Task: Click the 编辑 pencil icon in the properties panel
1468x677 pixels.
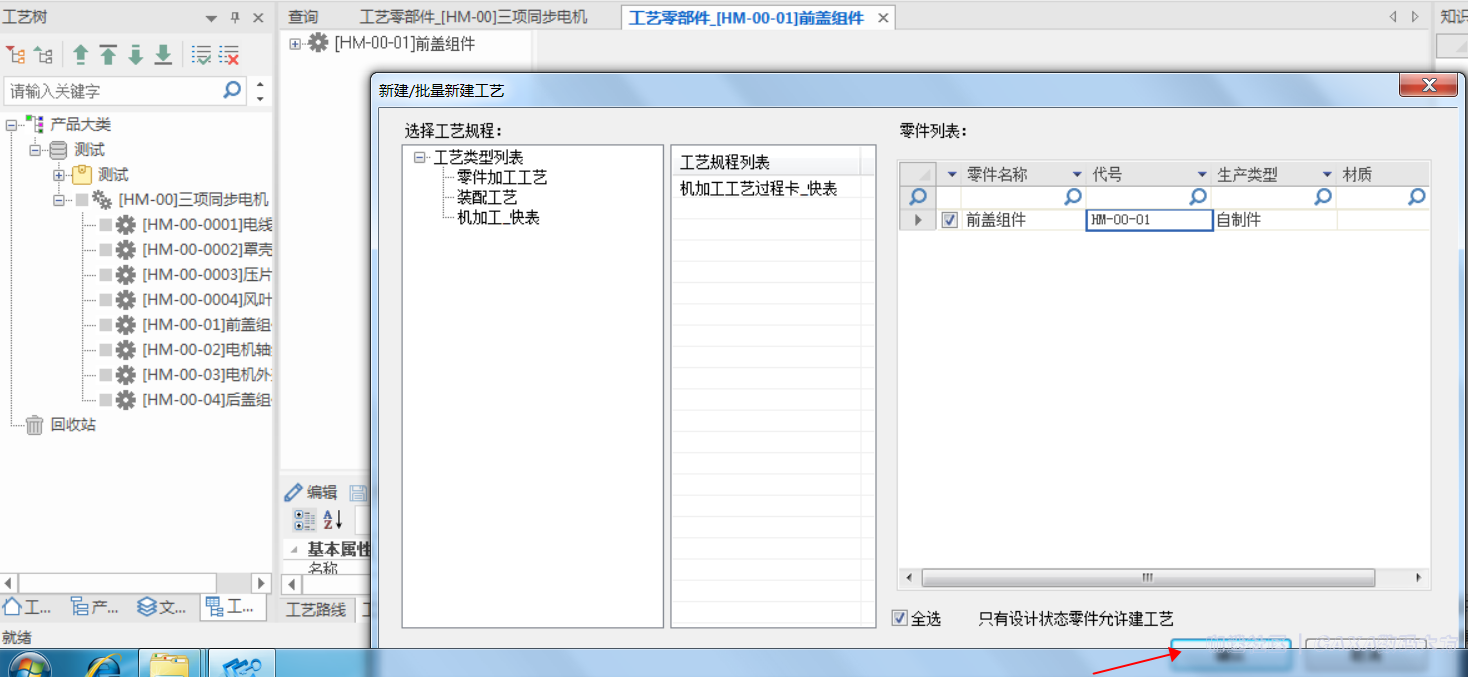Action: click(293, 492)
